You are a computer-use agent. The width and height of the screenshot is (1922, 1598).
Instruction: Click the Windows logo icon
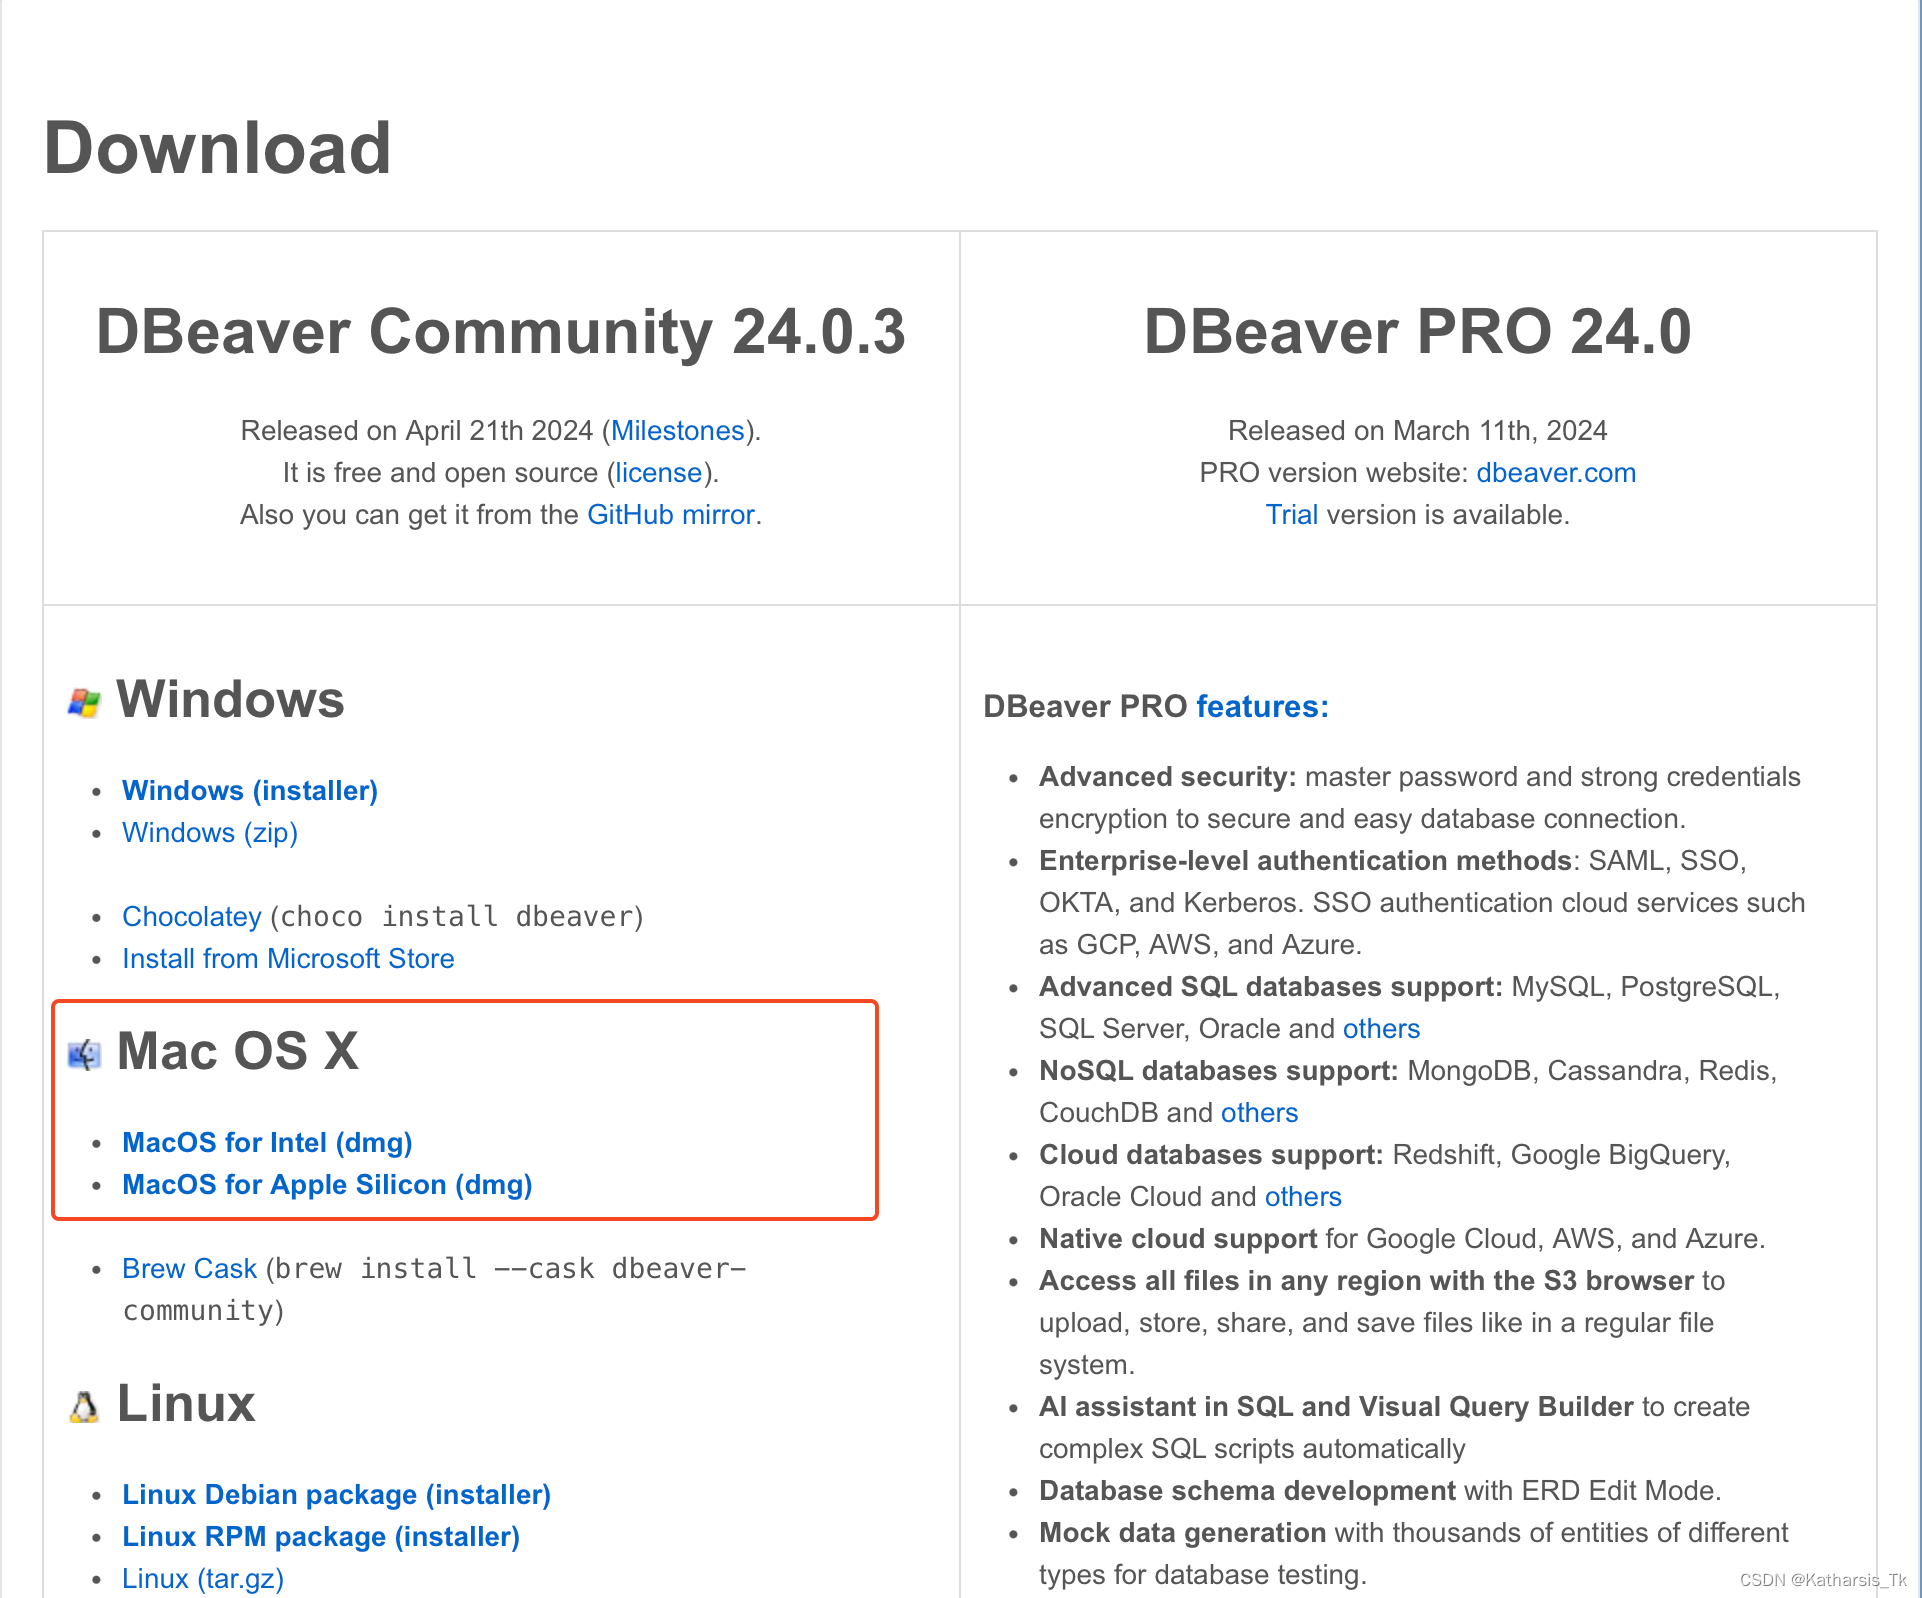point(84,700)
